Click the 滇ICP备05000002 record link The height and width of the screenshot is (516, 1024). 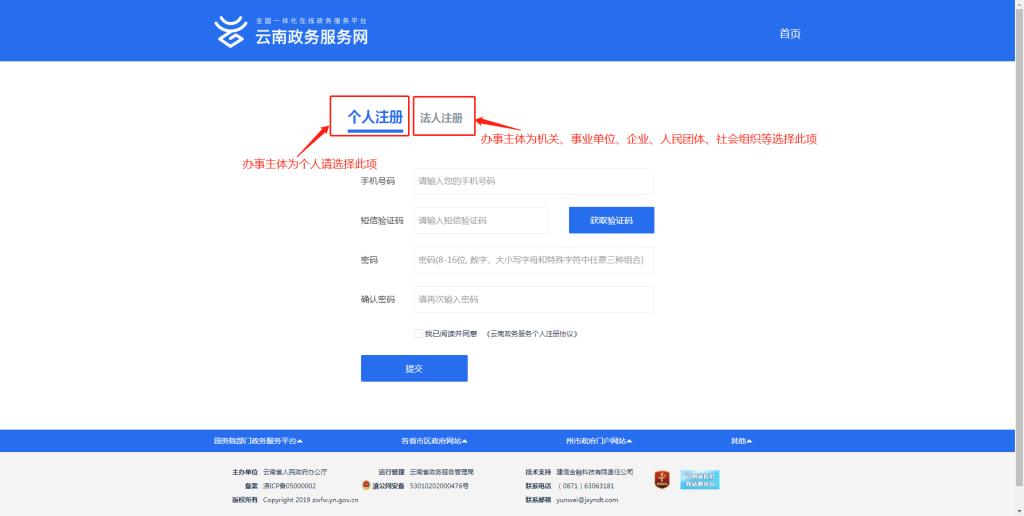click(290, 486)
